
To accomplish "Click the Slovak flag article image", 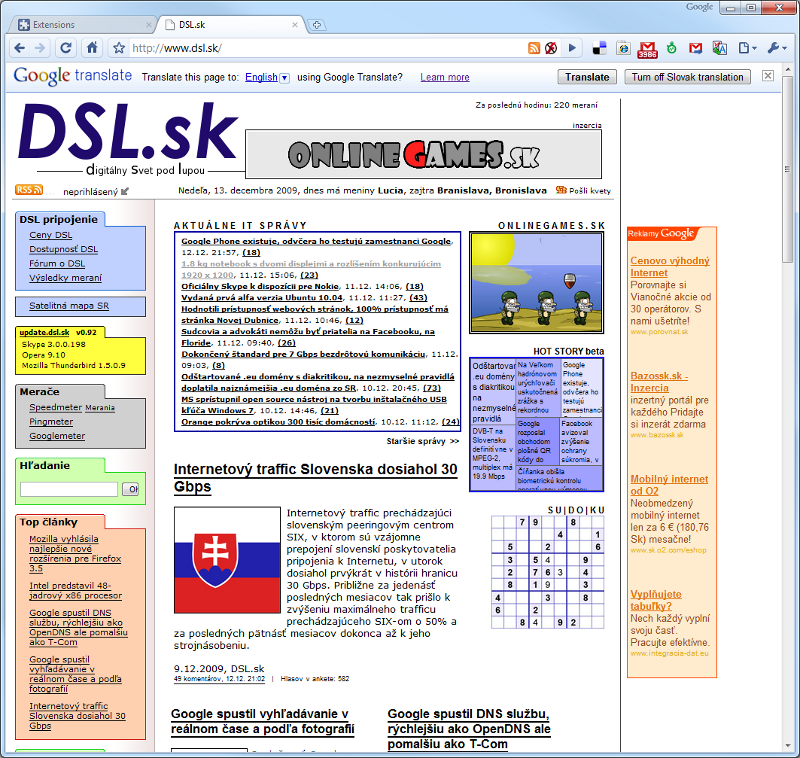I will click(x=227, y=560).
